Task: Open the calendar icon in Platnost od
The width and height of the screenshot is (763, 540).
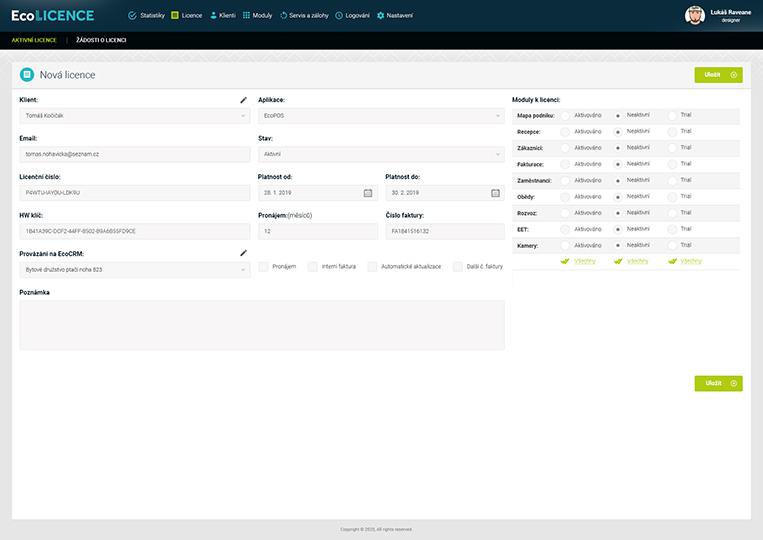Action: (x=367, y=193)
